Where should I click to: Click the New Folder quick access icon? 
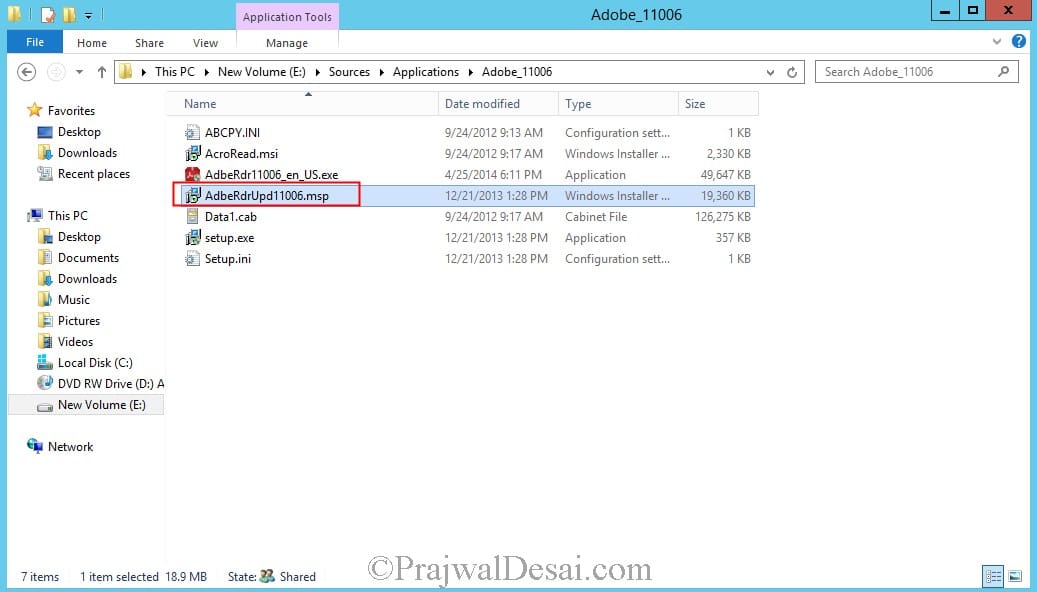(x=69, y=15)
